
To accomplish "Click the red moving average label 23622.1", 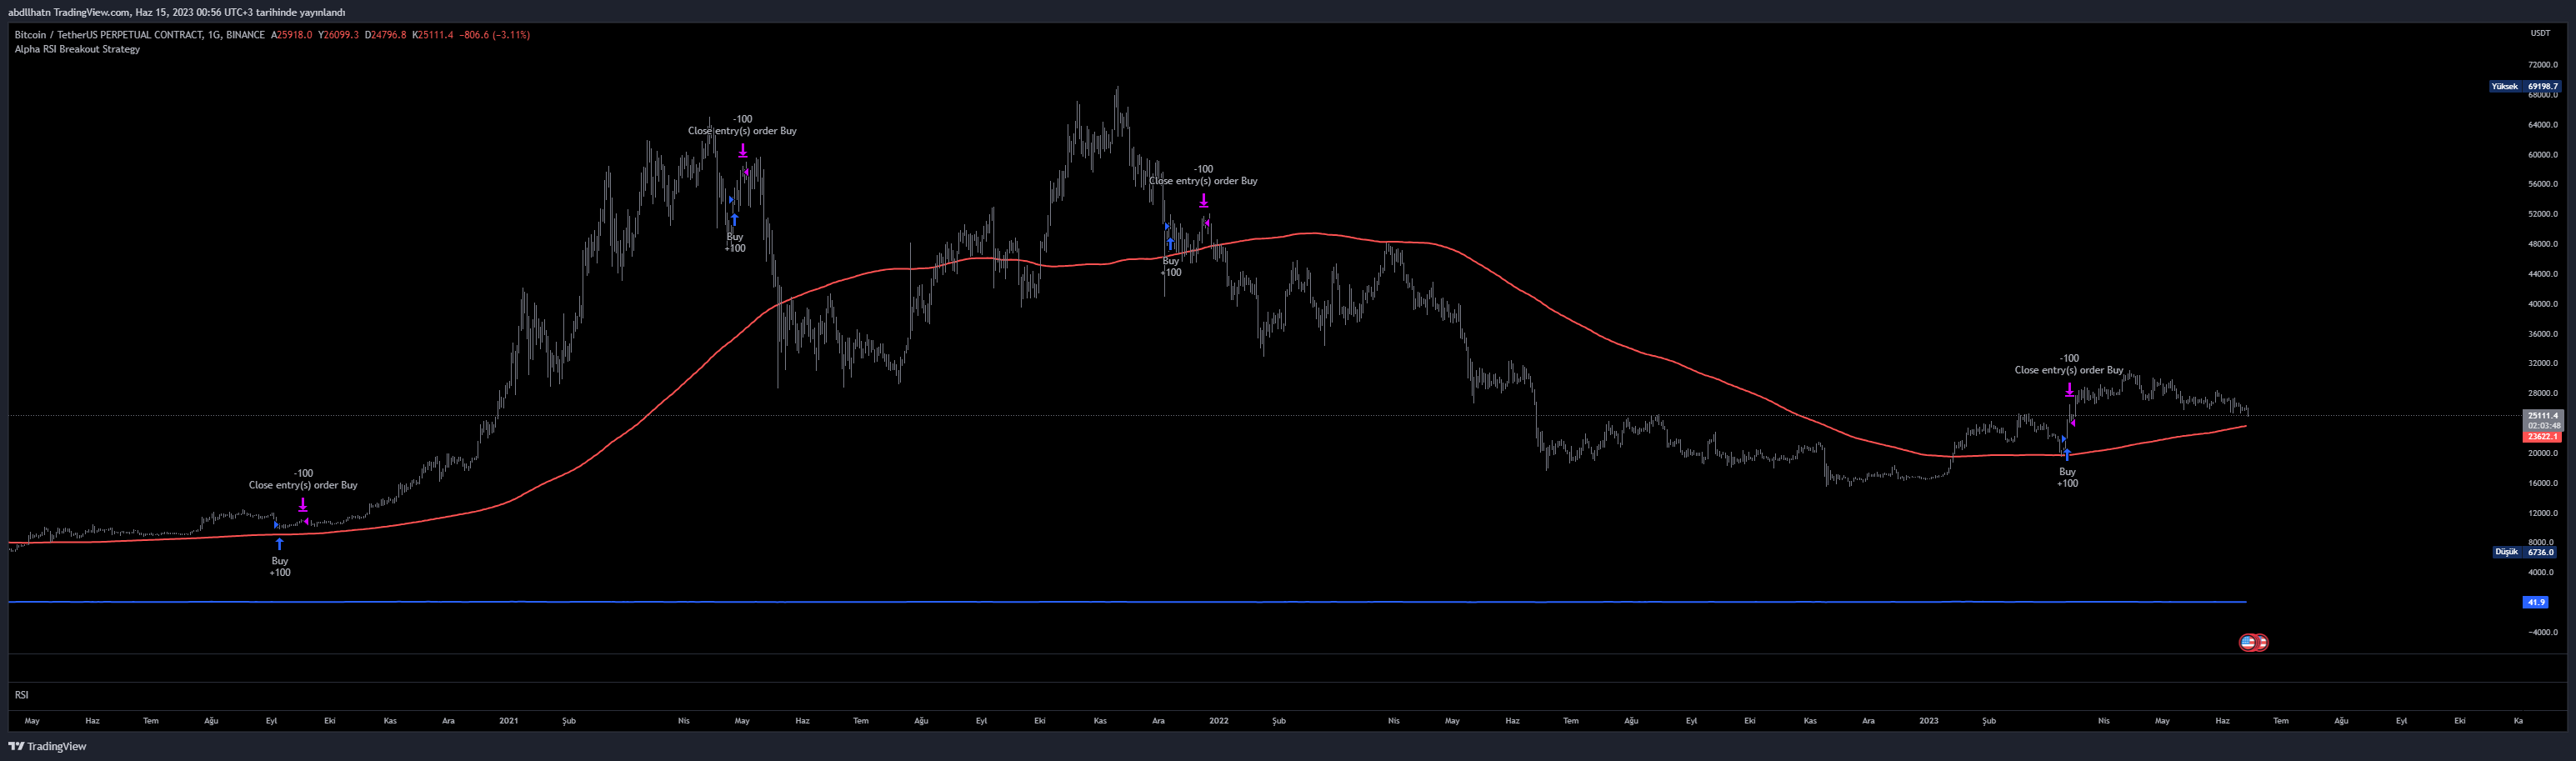I will [x=2543, y=437].
